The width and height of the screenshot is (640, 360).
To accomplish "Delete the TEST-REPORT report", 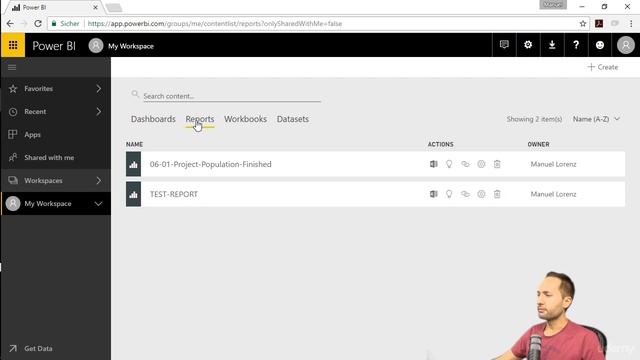I will pos(497,194).
